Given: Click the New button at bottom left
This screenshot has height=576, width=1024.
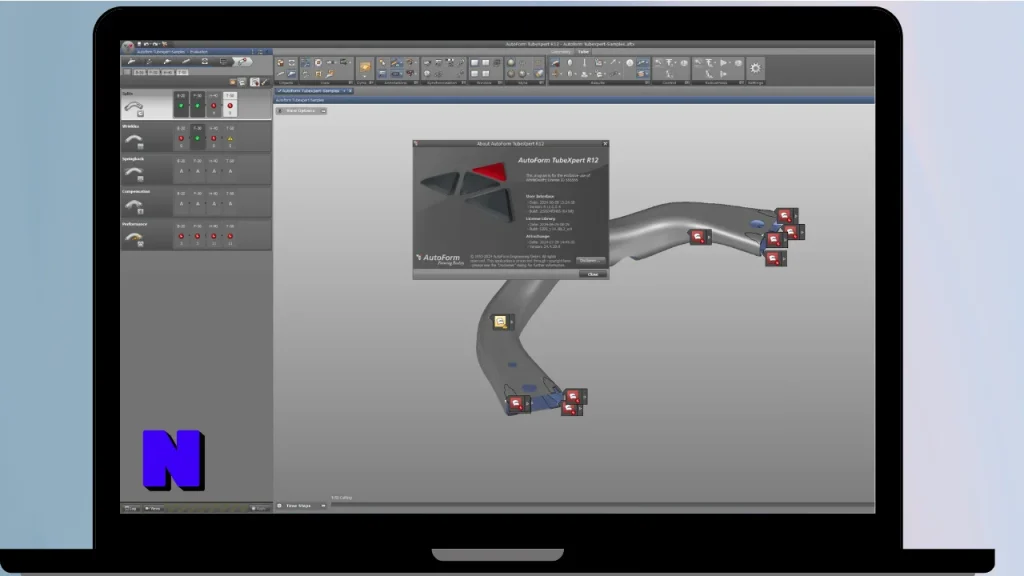Looking at the screenshot, I should point(153,508).
